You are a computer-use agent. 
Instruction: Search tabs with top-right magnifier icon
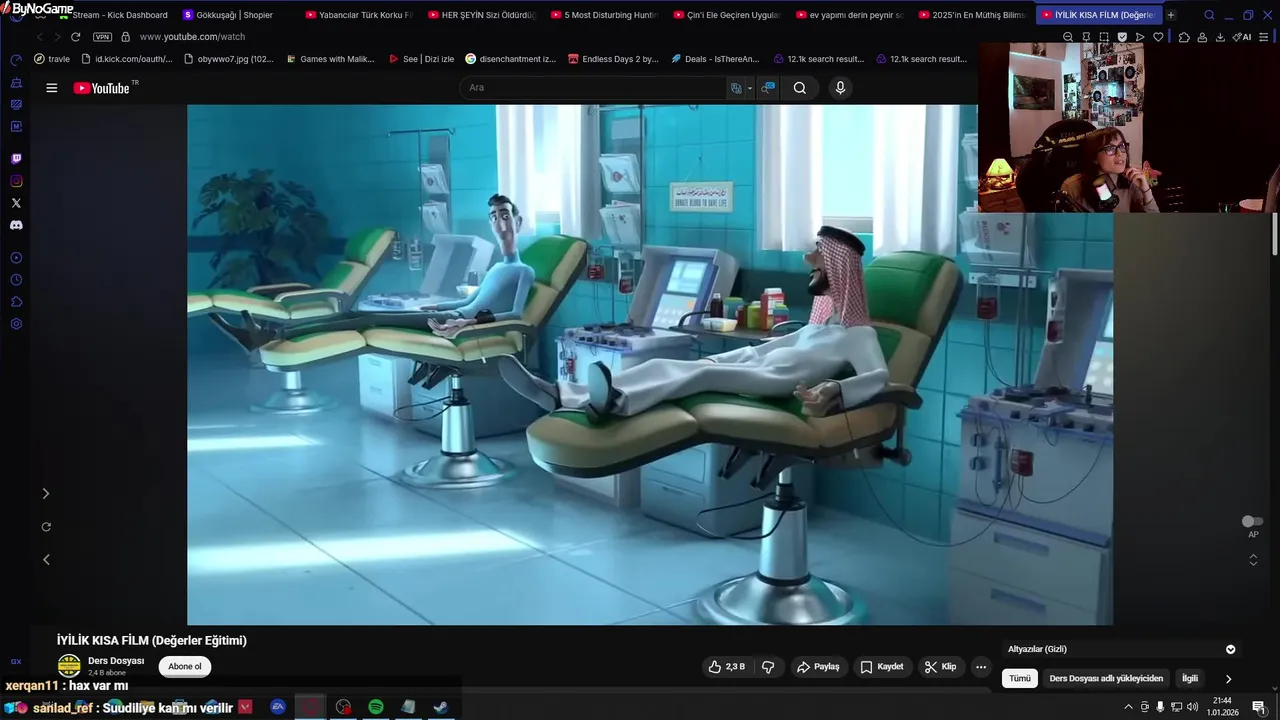pos(1209,15)
